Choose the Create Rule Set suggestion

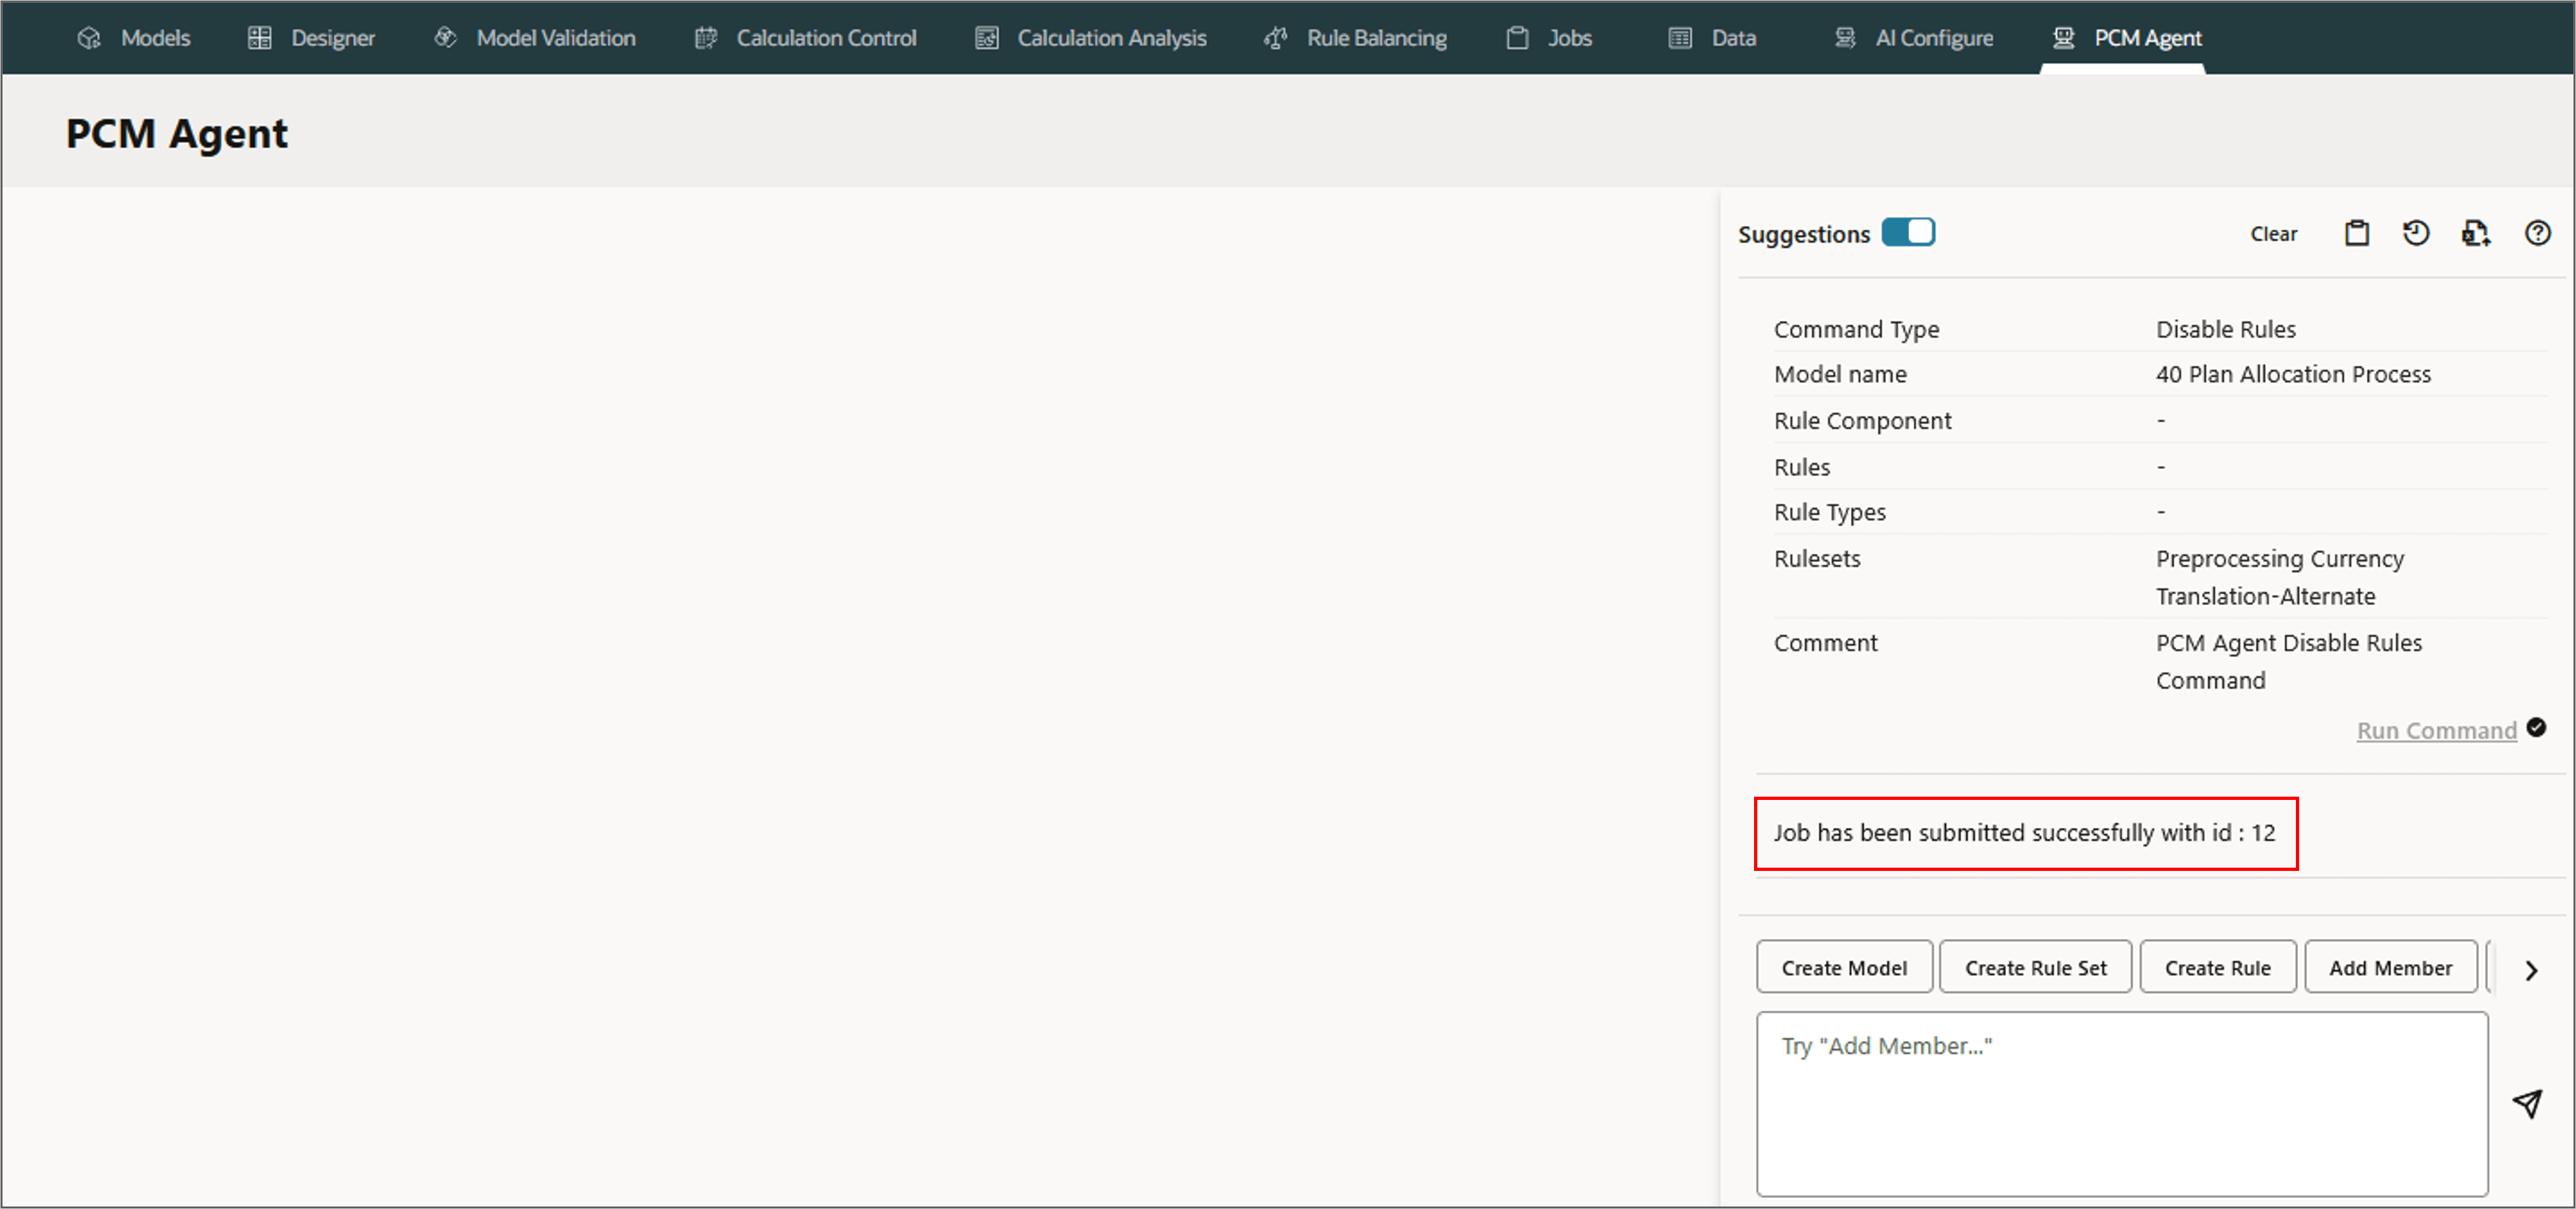[x=2035, y=967]
